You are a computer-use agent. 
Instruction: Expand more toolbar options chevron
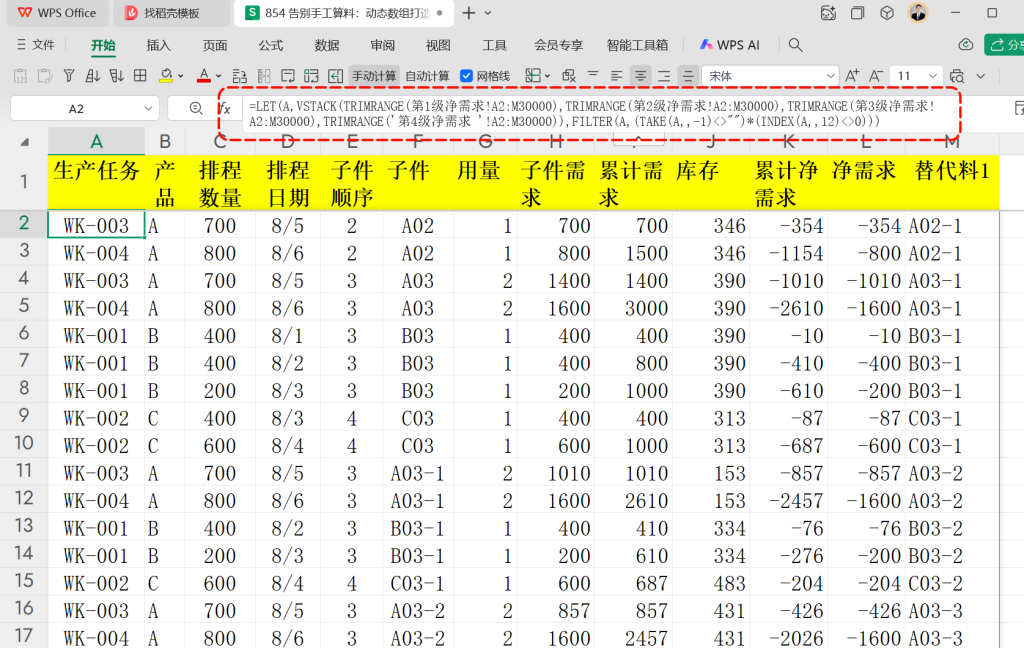980,76
